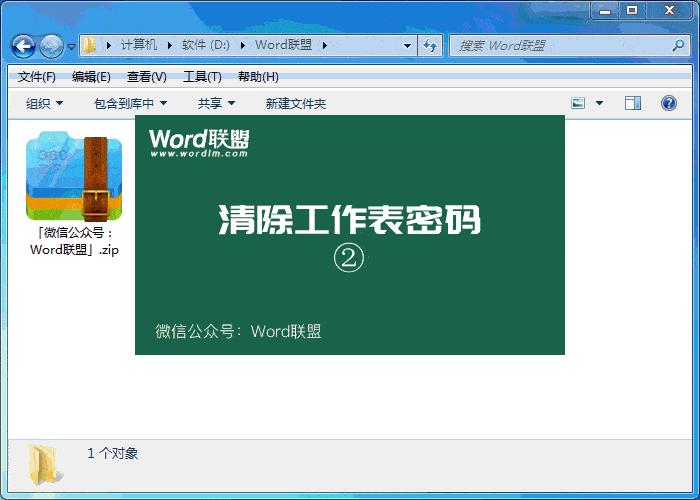Click the folder icon in address bar
This screenshot has height=500, width=700.
point(90,45)
